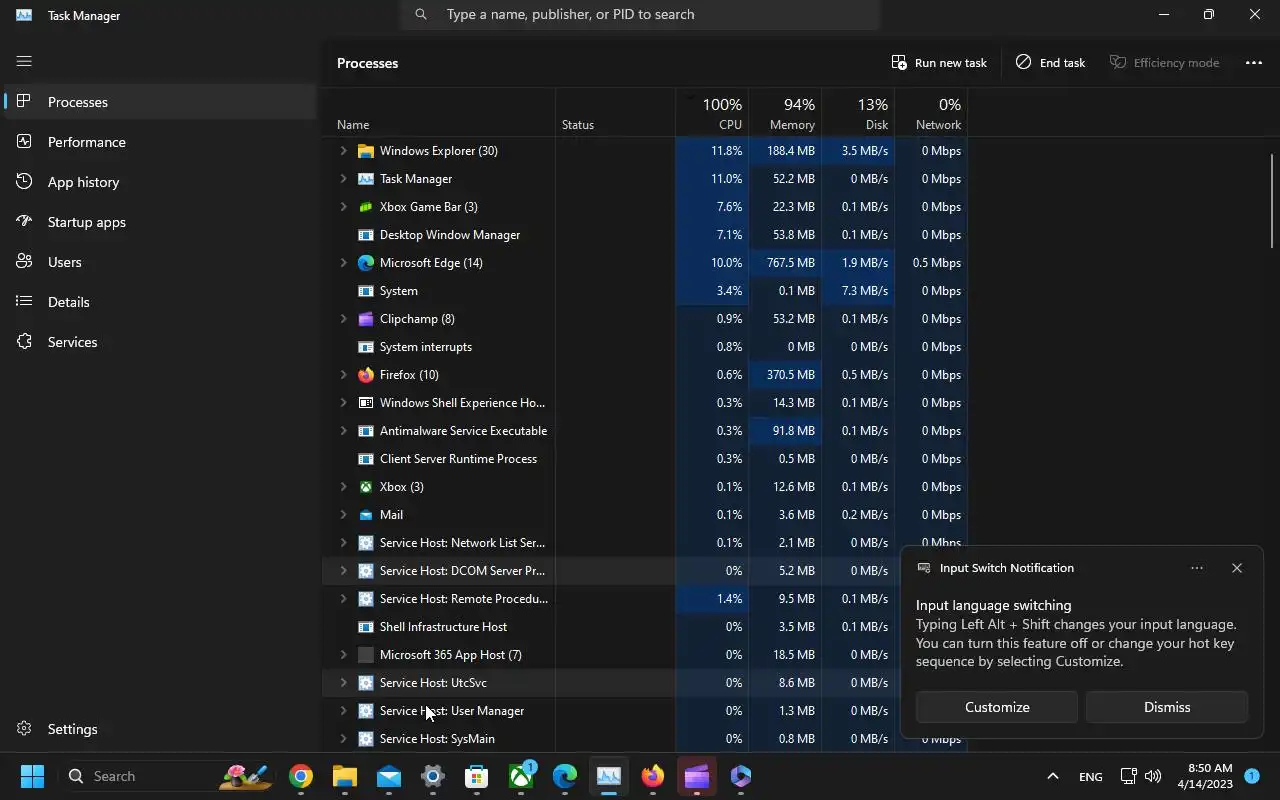Open Task Manager Settings
The height and width of the screenshot is (800, 1280).
click(x=160, y=729)
